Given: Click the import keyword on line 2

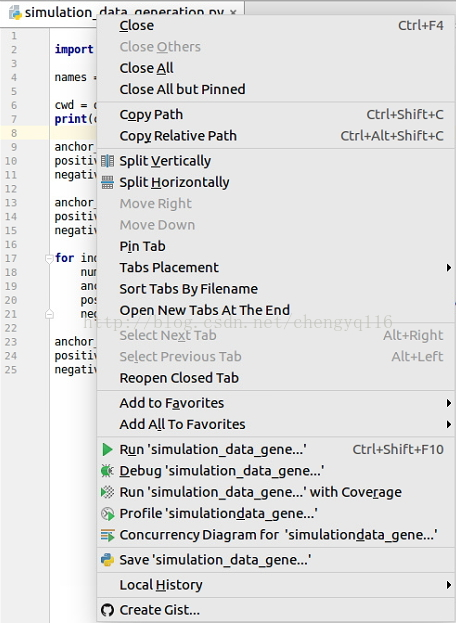Looking at the screenshot, I should tap(74, 49).
